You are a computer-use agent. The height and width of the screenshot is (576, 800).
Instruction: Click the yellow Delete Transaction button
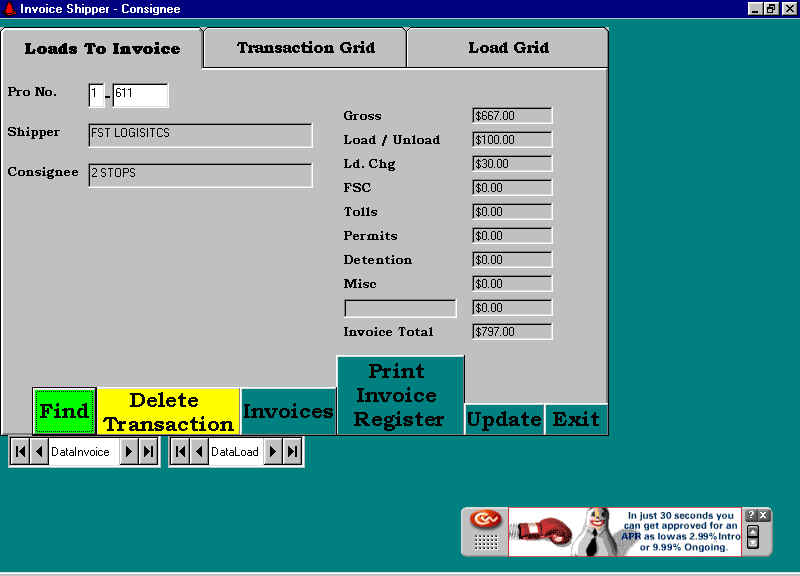click(x=168, y=412)
